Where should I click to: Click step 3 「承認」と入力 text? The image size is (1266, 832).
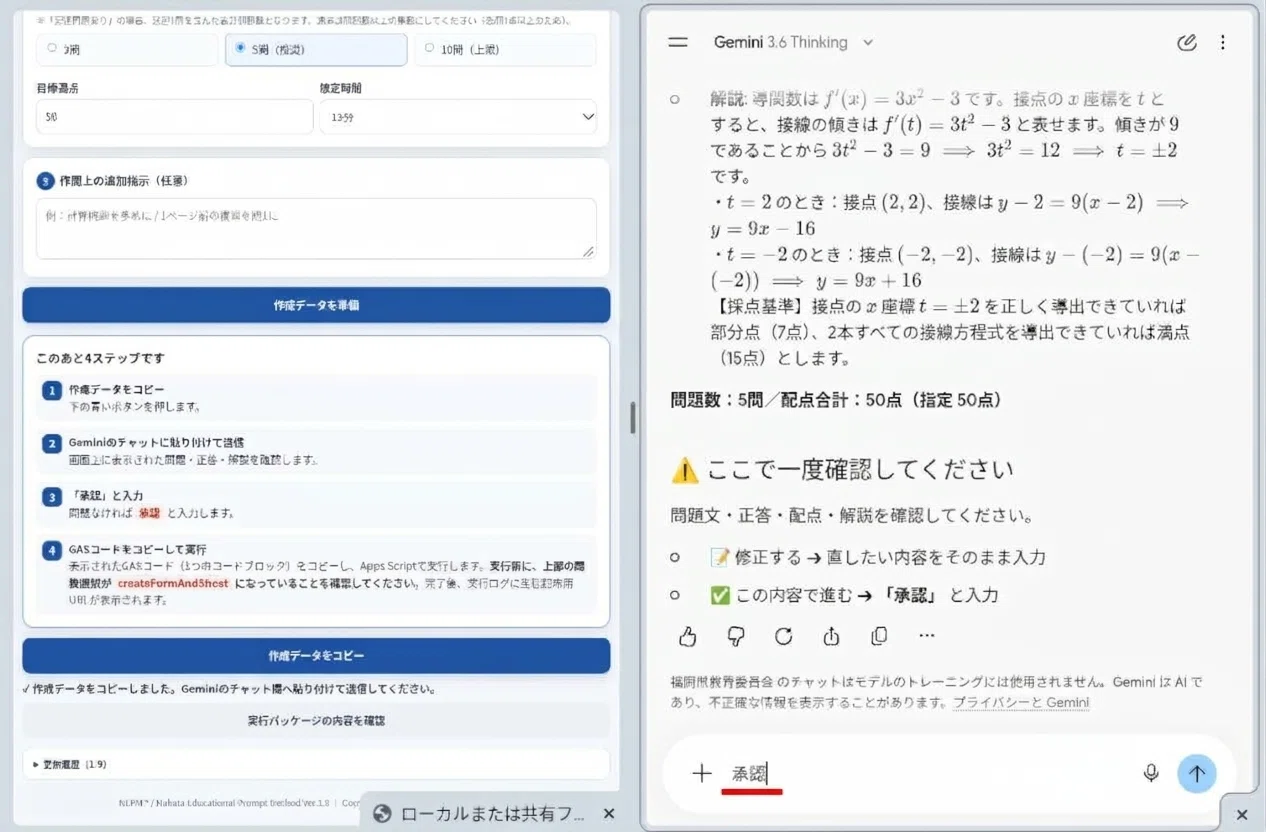106,496
